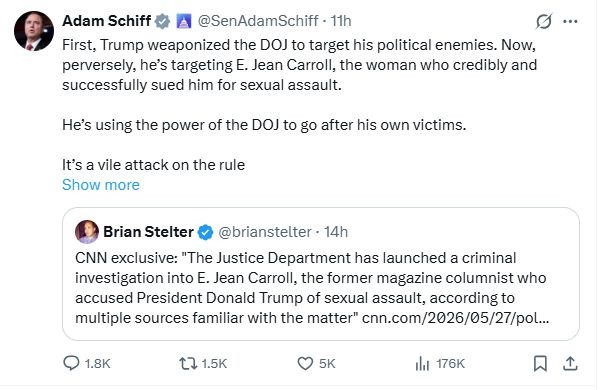Click Adam Schiff's verified badge
This screenshot has width=600, height=390.
(162, 21)
